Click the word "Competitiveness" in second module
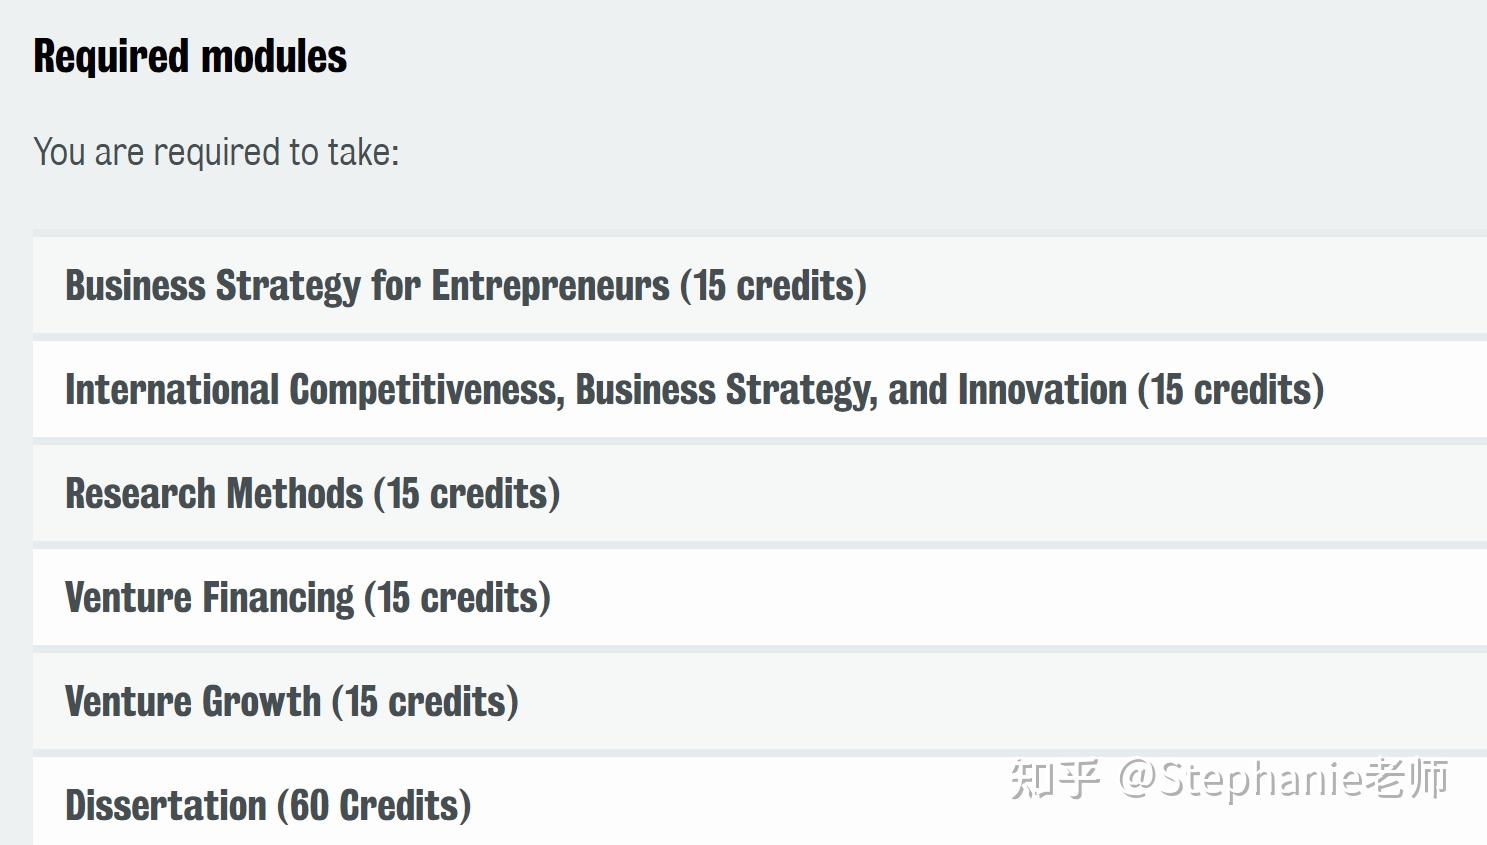Viewport: 1487px width, 845px height. tap(427, 390)
